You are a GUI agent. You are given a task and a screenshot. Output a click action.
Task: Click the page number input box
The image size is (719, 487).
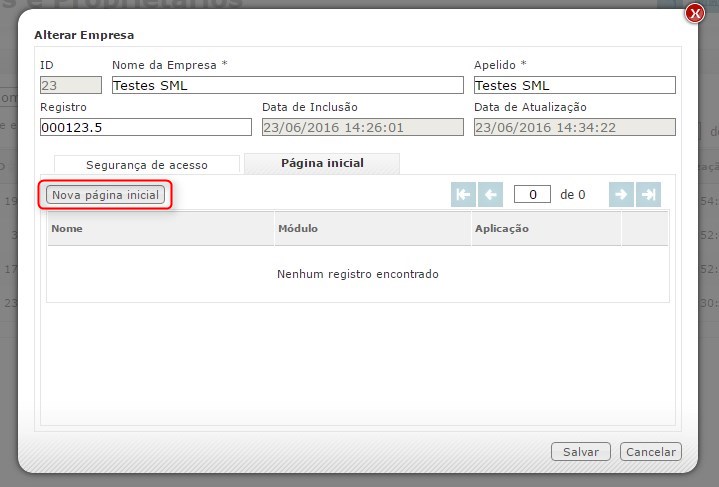532,195
